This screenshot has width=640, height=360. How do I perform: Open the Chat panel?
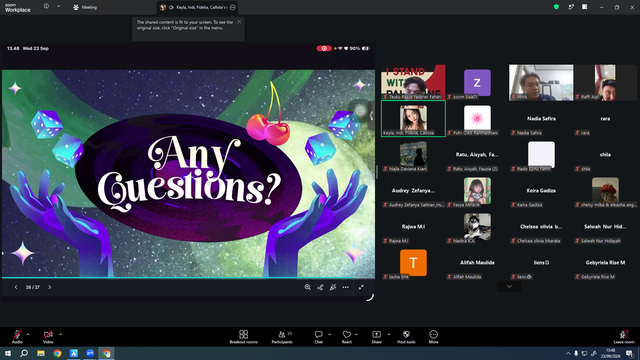click(318, 337)
